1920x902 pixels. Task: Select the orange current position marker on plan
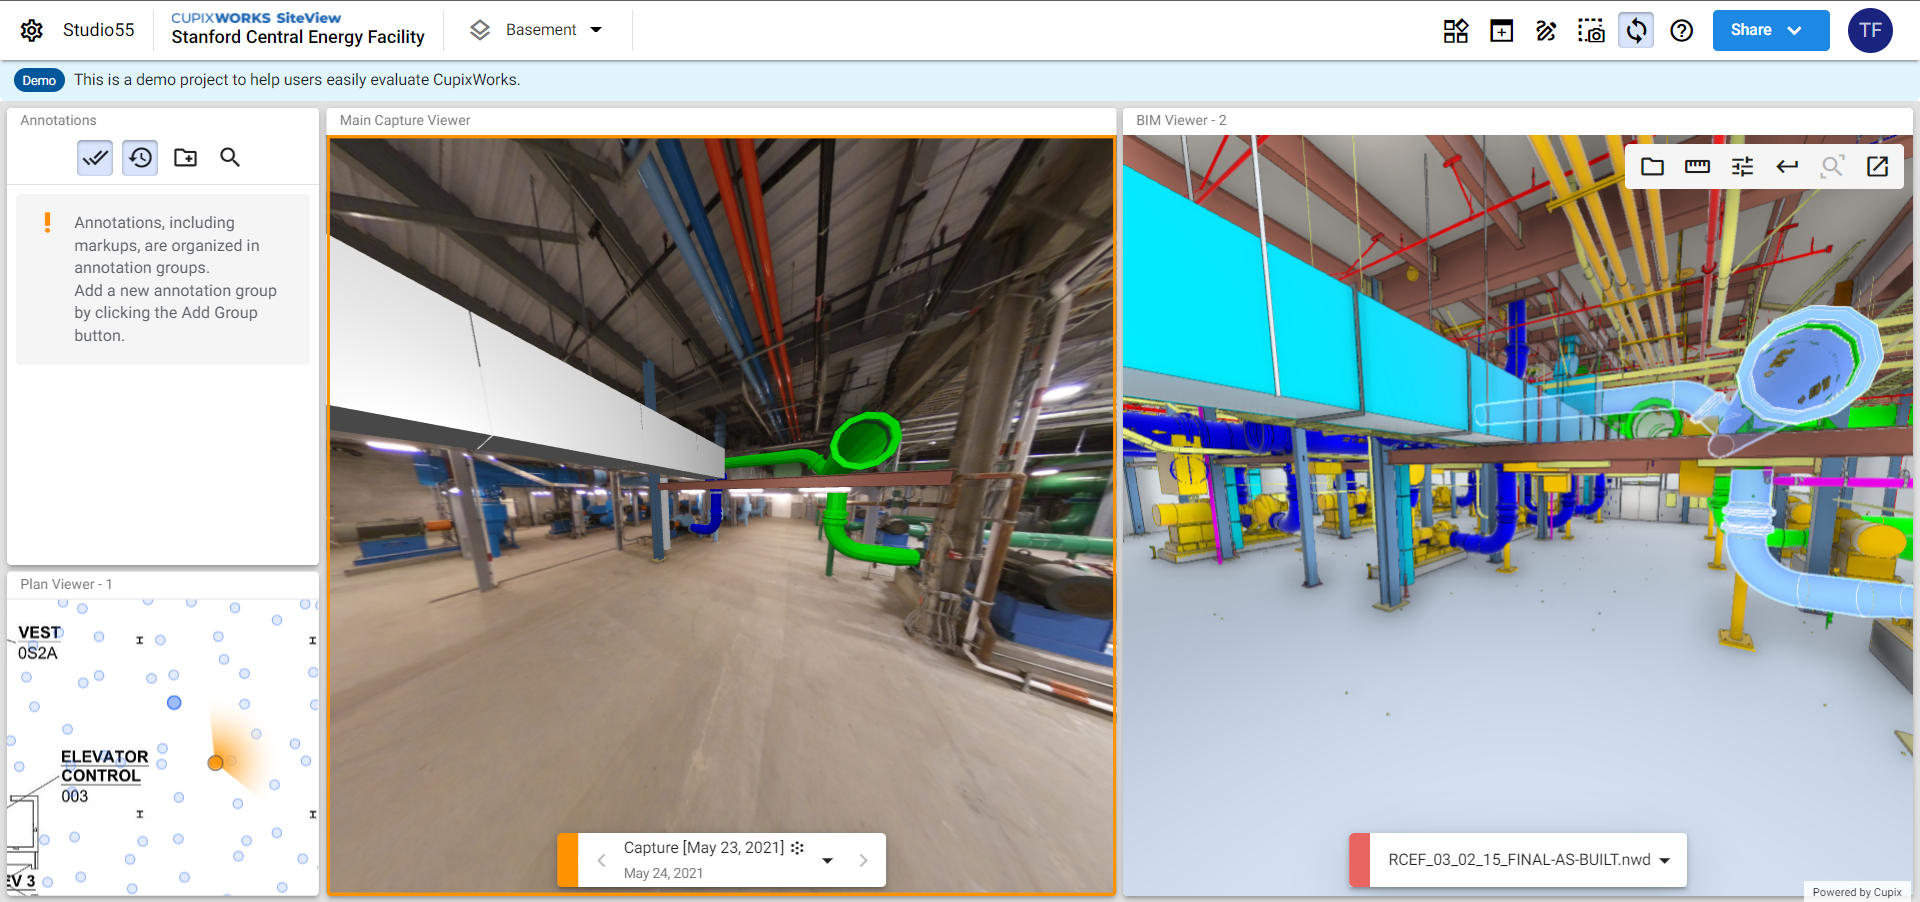215,763
